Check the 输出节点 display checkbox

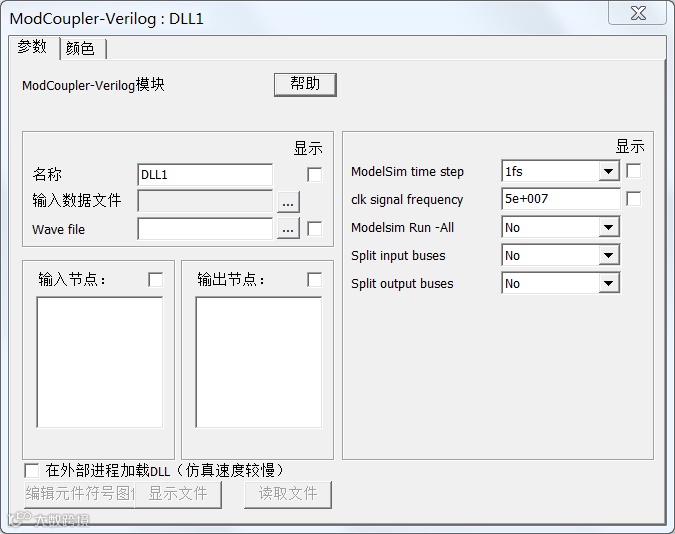315,279
